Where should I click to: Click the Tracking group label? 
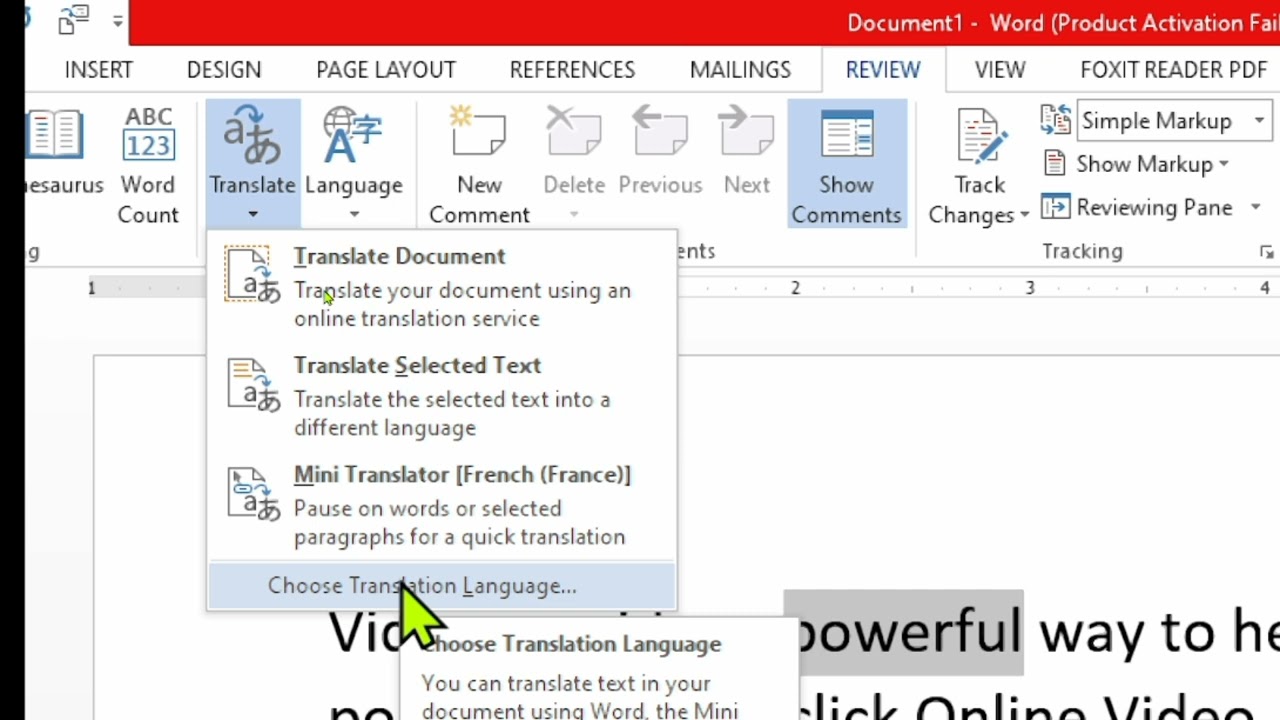(1082, 251)
